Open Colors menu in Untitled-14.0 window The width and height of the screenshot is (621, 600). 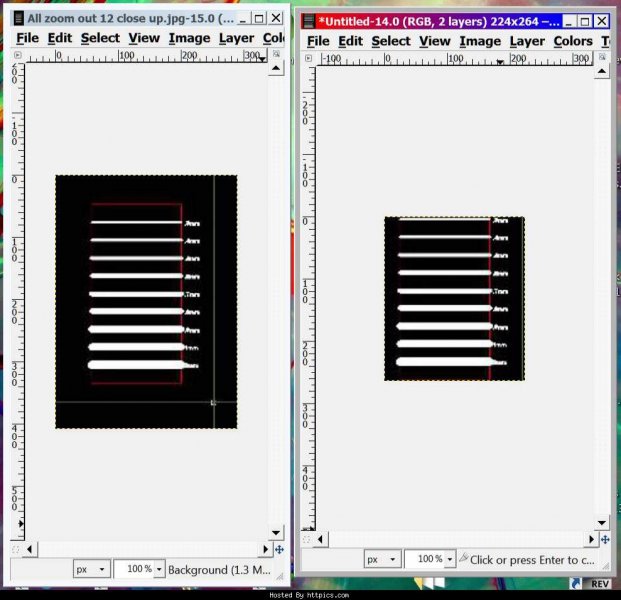click(573, 41)
